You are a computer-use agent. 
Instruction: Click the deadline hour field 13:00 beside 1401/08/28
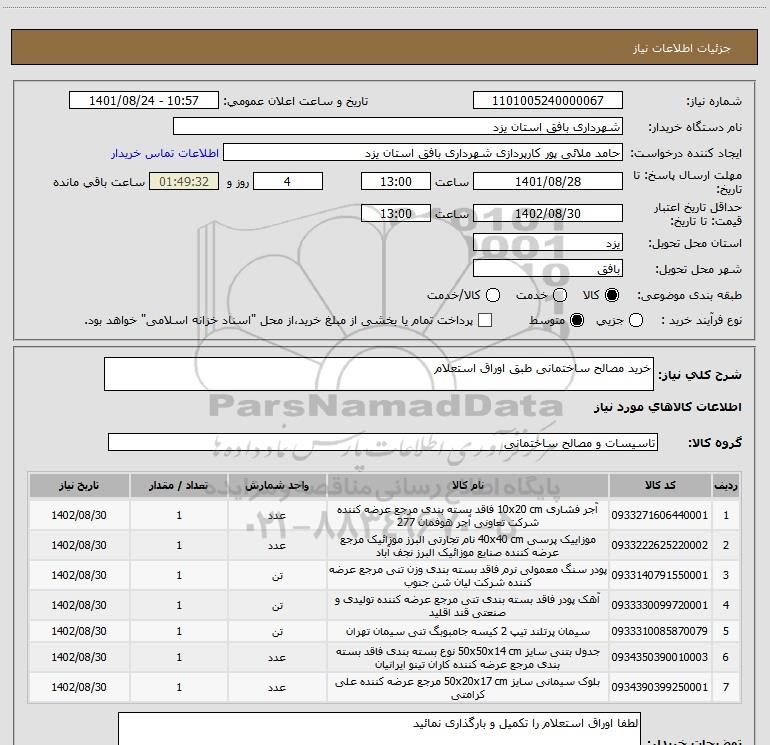pos(396,181)
